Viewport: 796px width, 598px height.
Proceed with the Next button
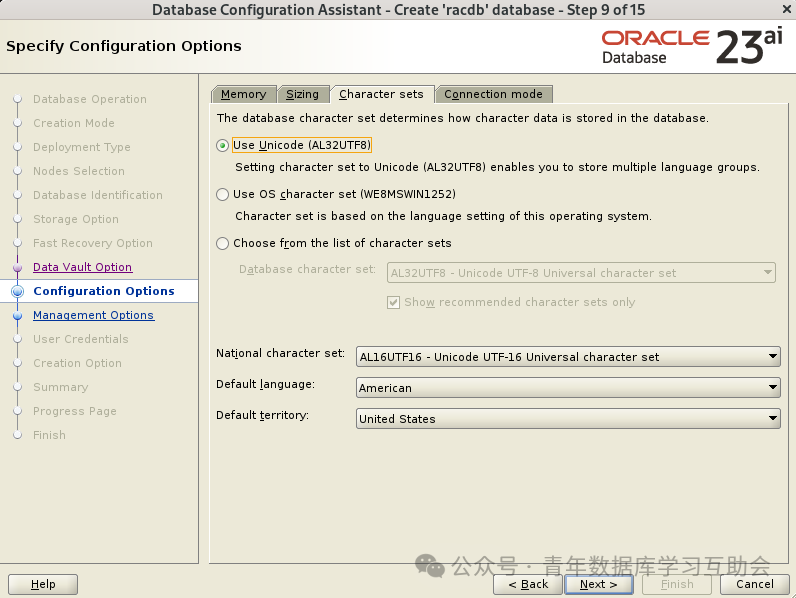click(599, 584)
